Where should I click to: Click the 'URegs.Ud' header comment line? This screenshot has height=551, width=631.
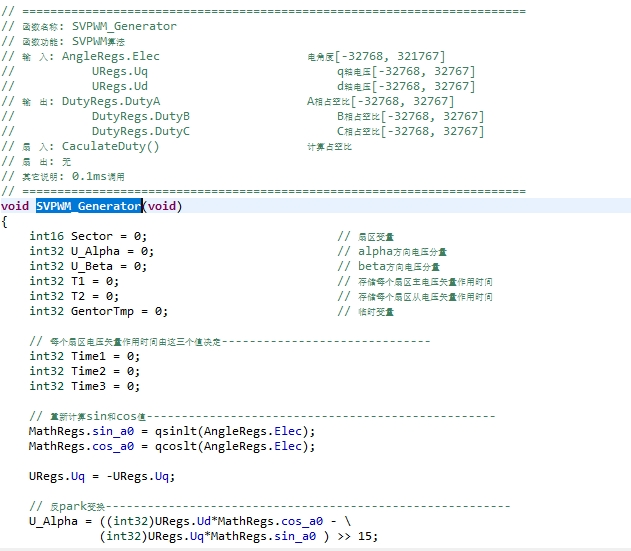pos(120,86)
